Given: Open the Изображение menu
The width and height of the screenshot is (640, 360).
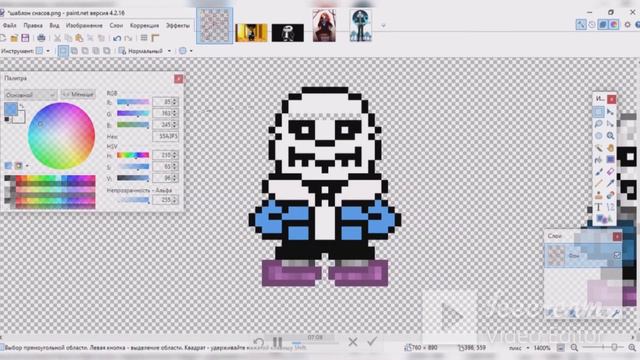Looking at the screenshot, I should click(84, 25).
